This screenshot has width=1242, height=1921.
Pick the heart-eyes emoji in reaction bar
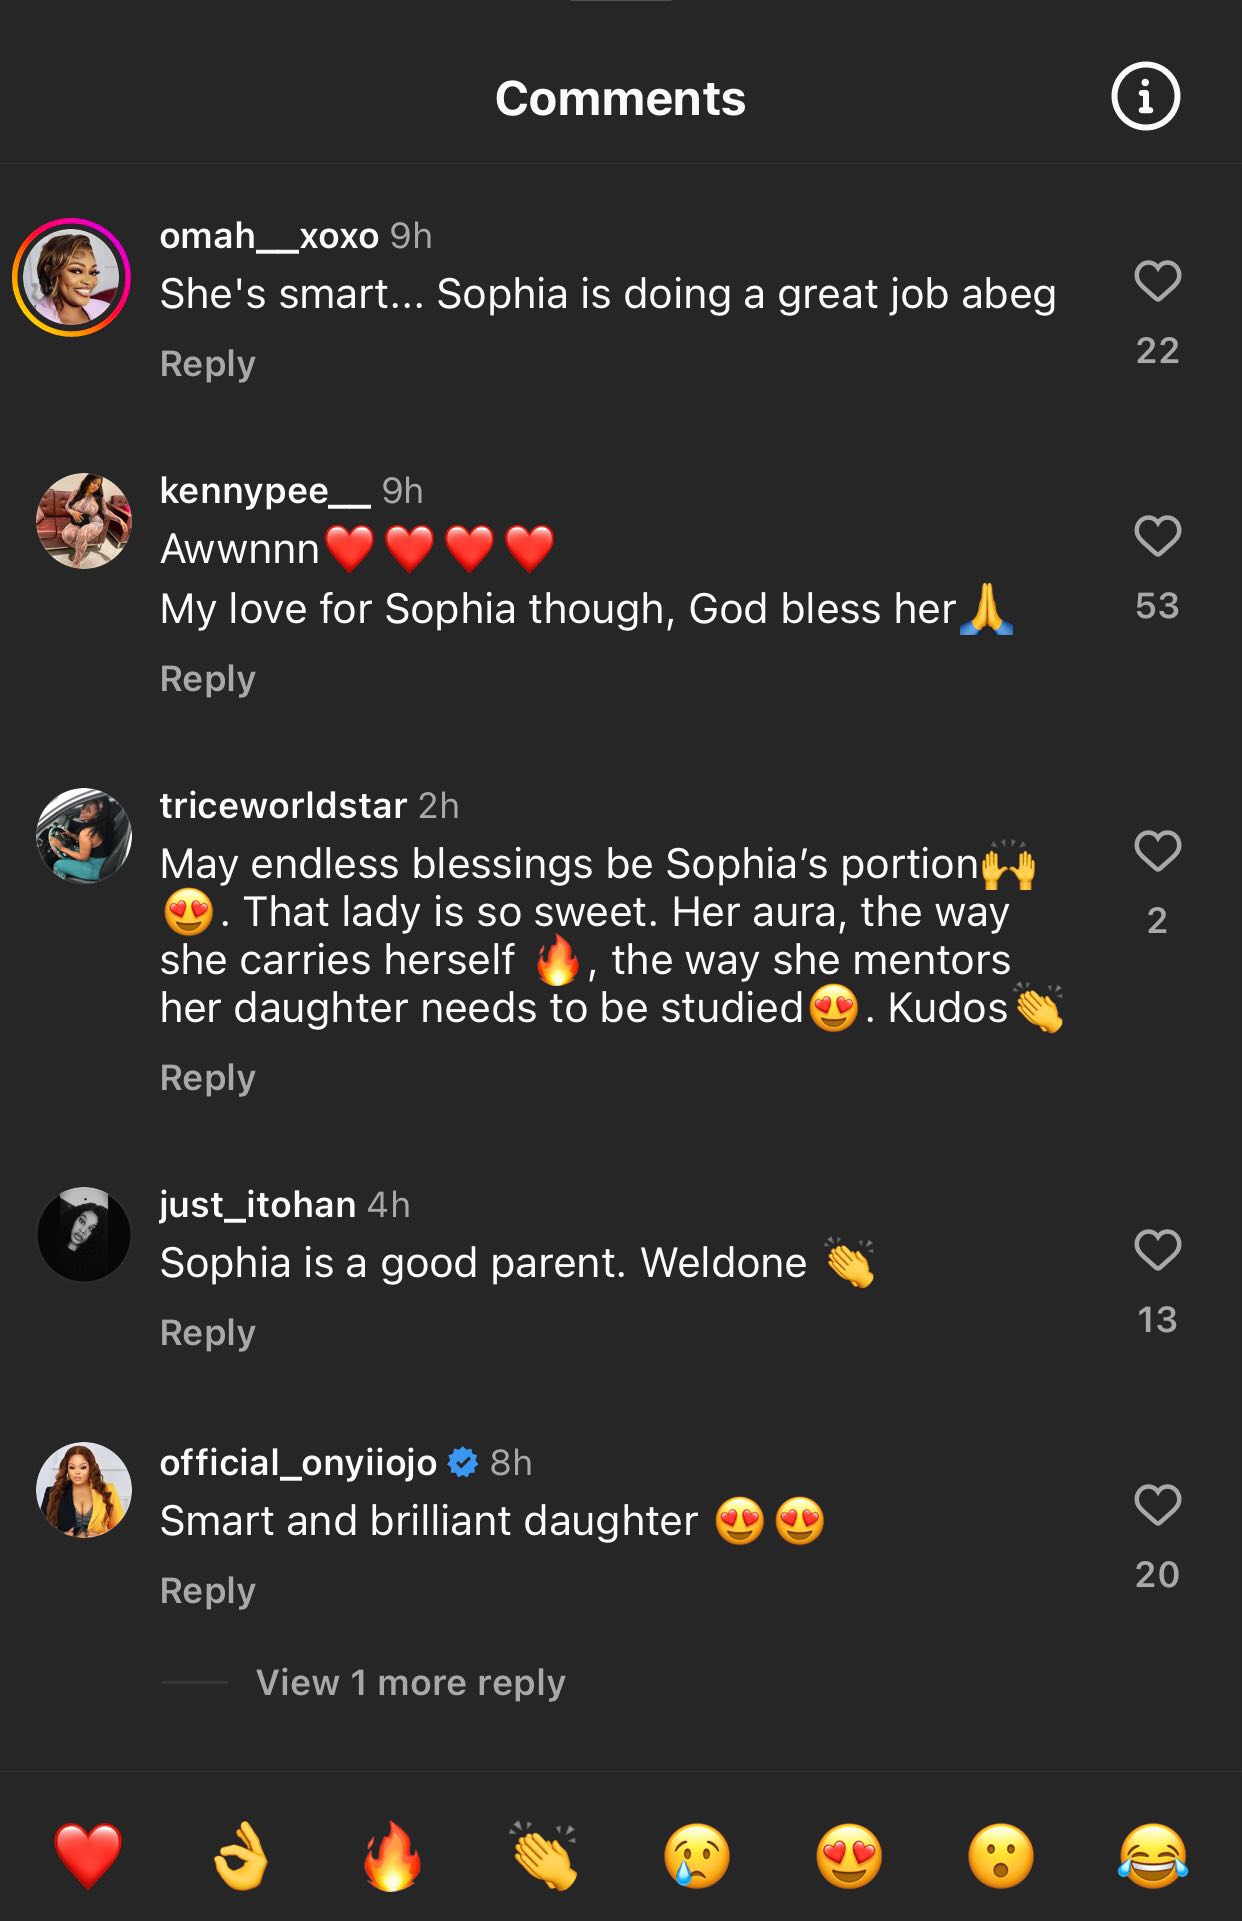[x=849, y=1855]
